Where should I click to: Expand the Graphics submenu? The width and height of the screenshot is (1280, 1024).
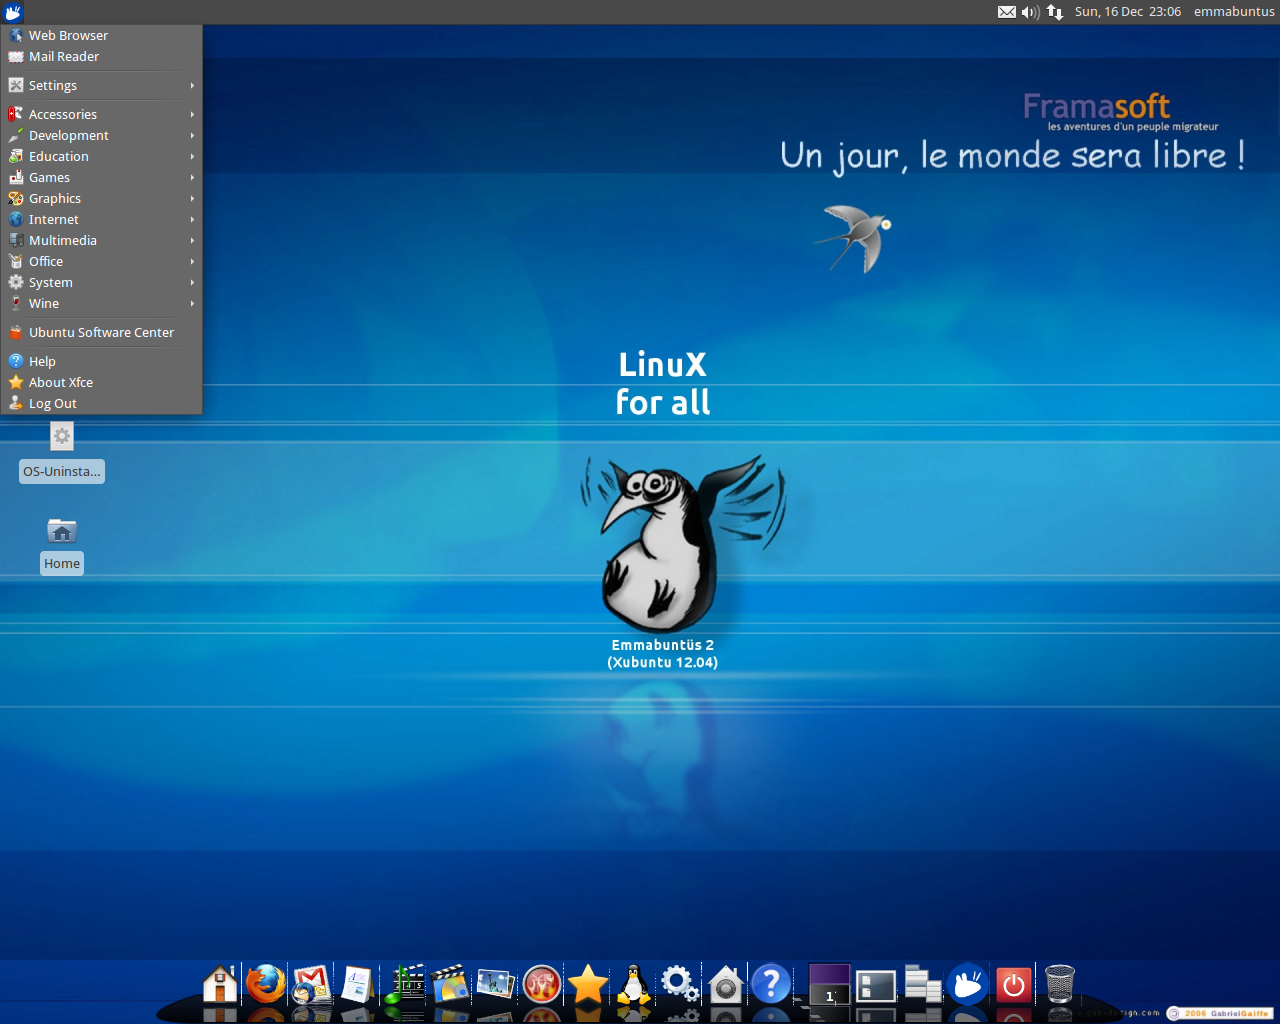(102, 199)
